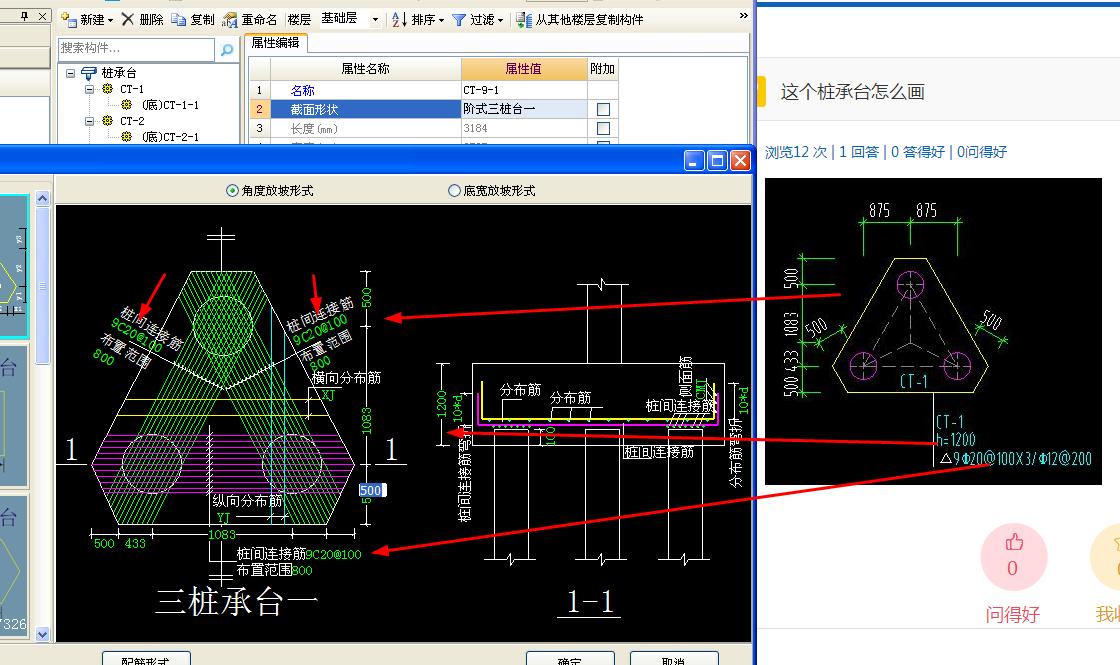Select the 角度放坡形式 radio option
The width and height of the screenshot is (1120, 665).
(x=232, y=191)
